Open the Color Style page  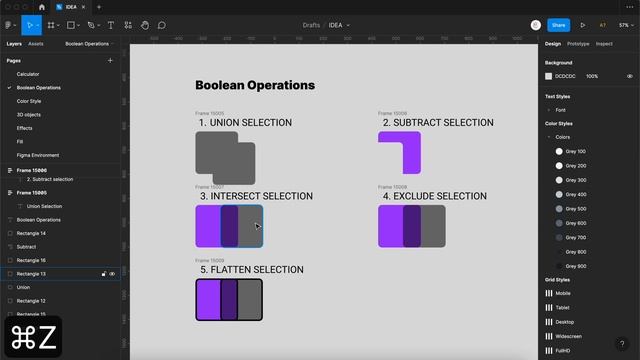coord(29,101)
